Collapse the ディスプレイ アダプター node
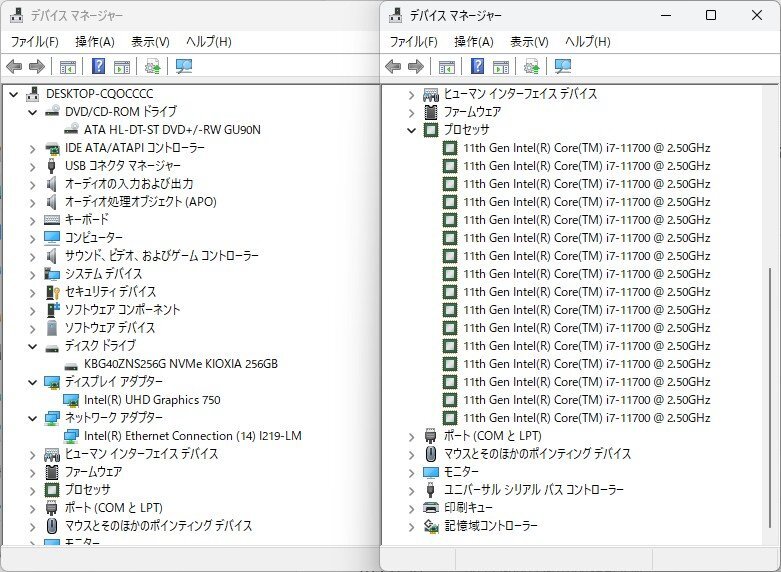 tap(33, 382)
